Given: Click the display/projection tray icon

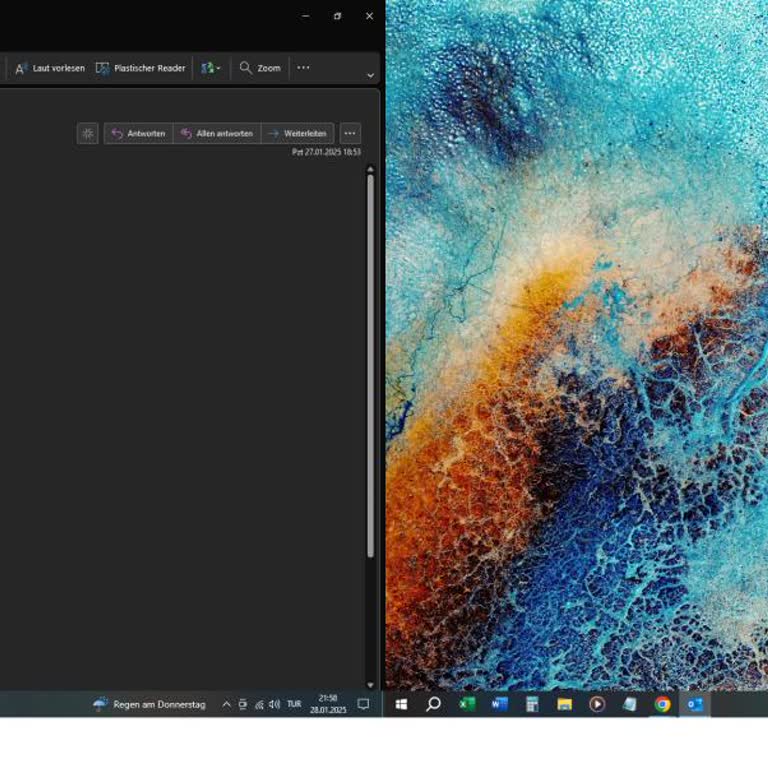Looking at the screenshot, I should pos(242,705).
